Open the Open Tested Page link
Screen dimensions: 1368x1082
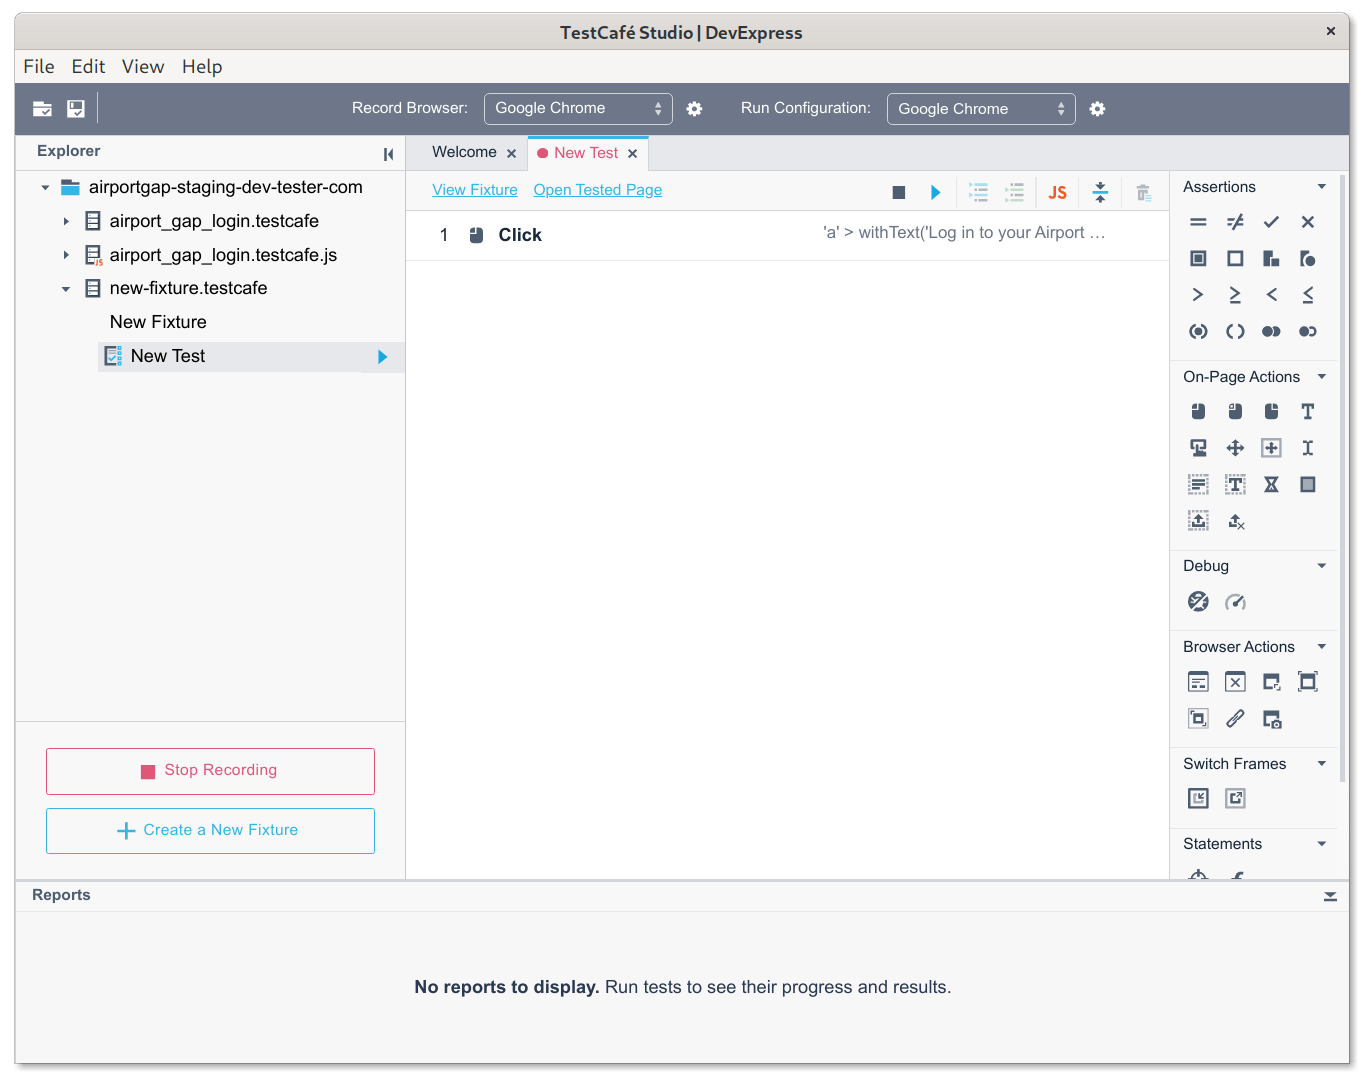[x=598, y=190]
